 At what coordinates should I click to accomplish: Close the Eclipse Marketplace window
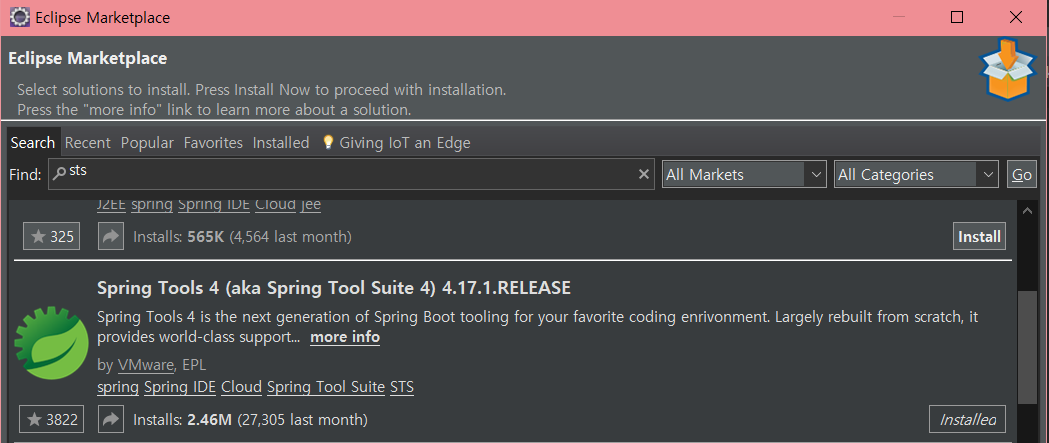1016,17
